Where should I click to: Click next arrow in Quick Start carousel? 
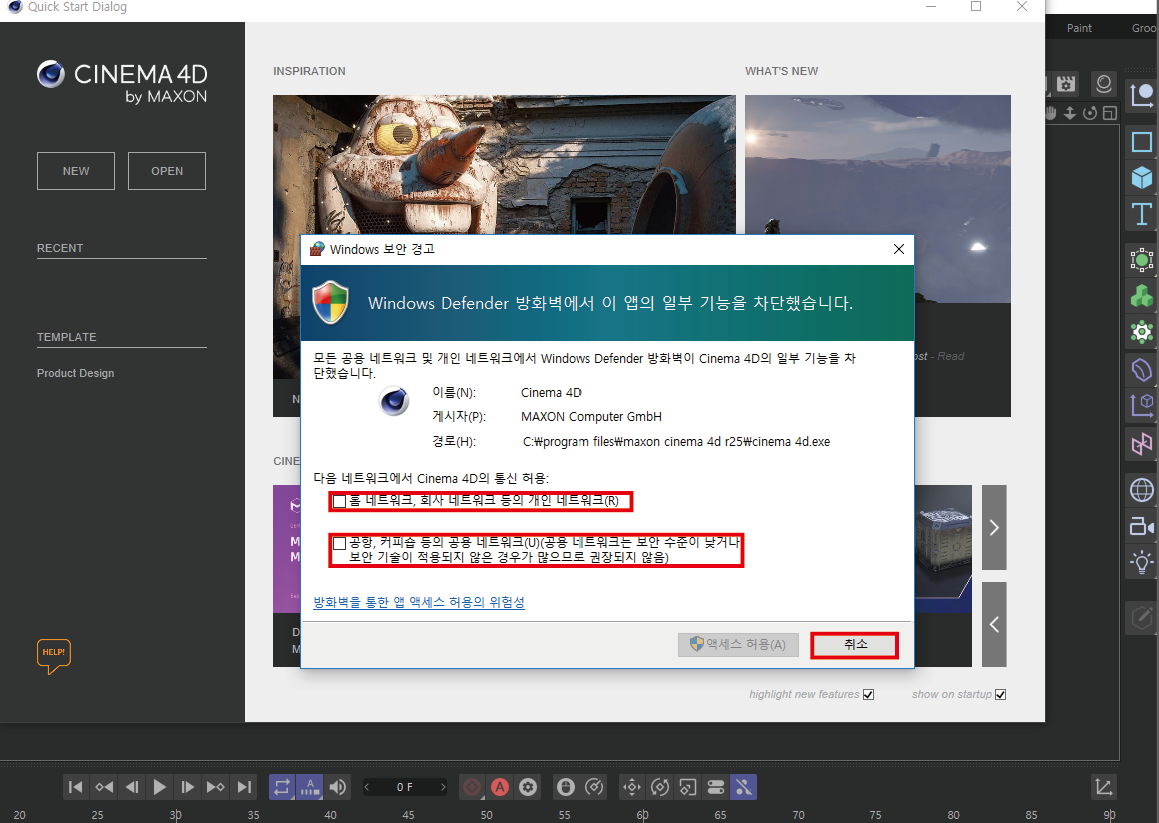click(x=994, y=527)
